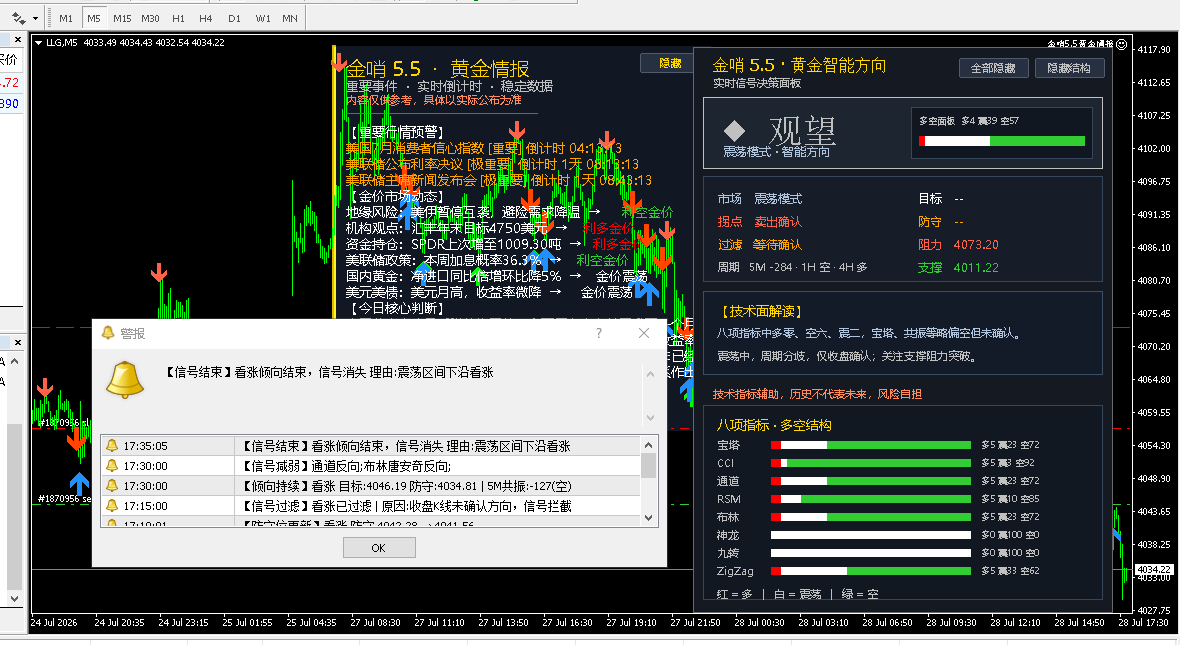This screenshot has height=645, width=1180.
Task: Click the bell icon in 警报 title bar
Action: pos(108,333)
